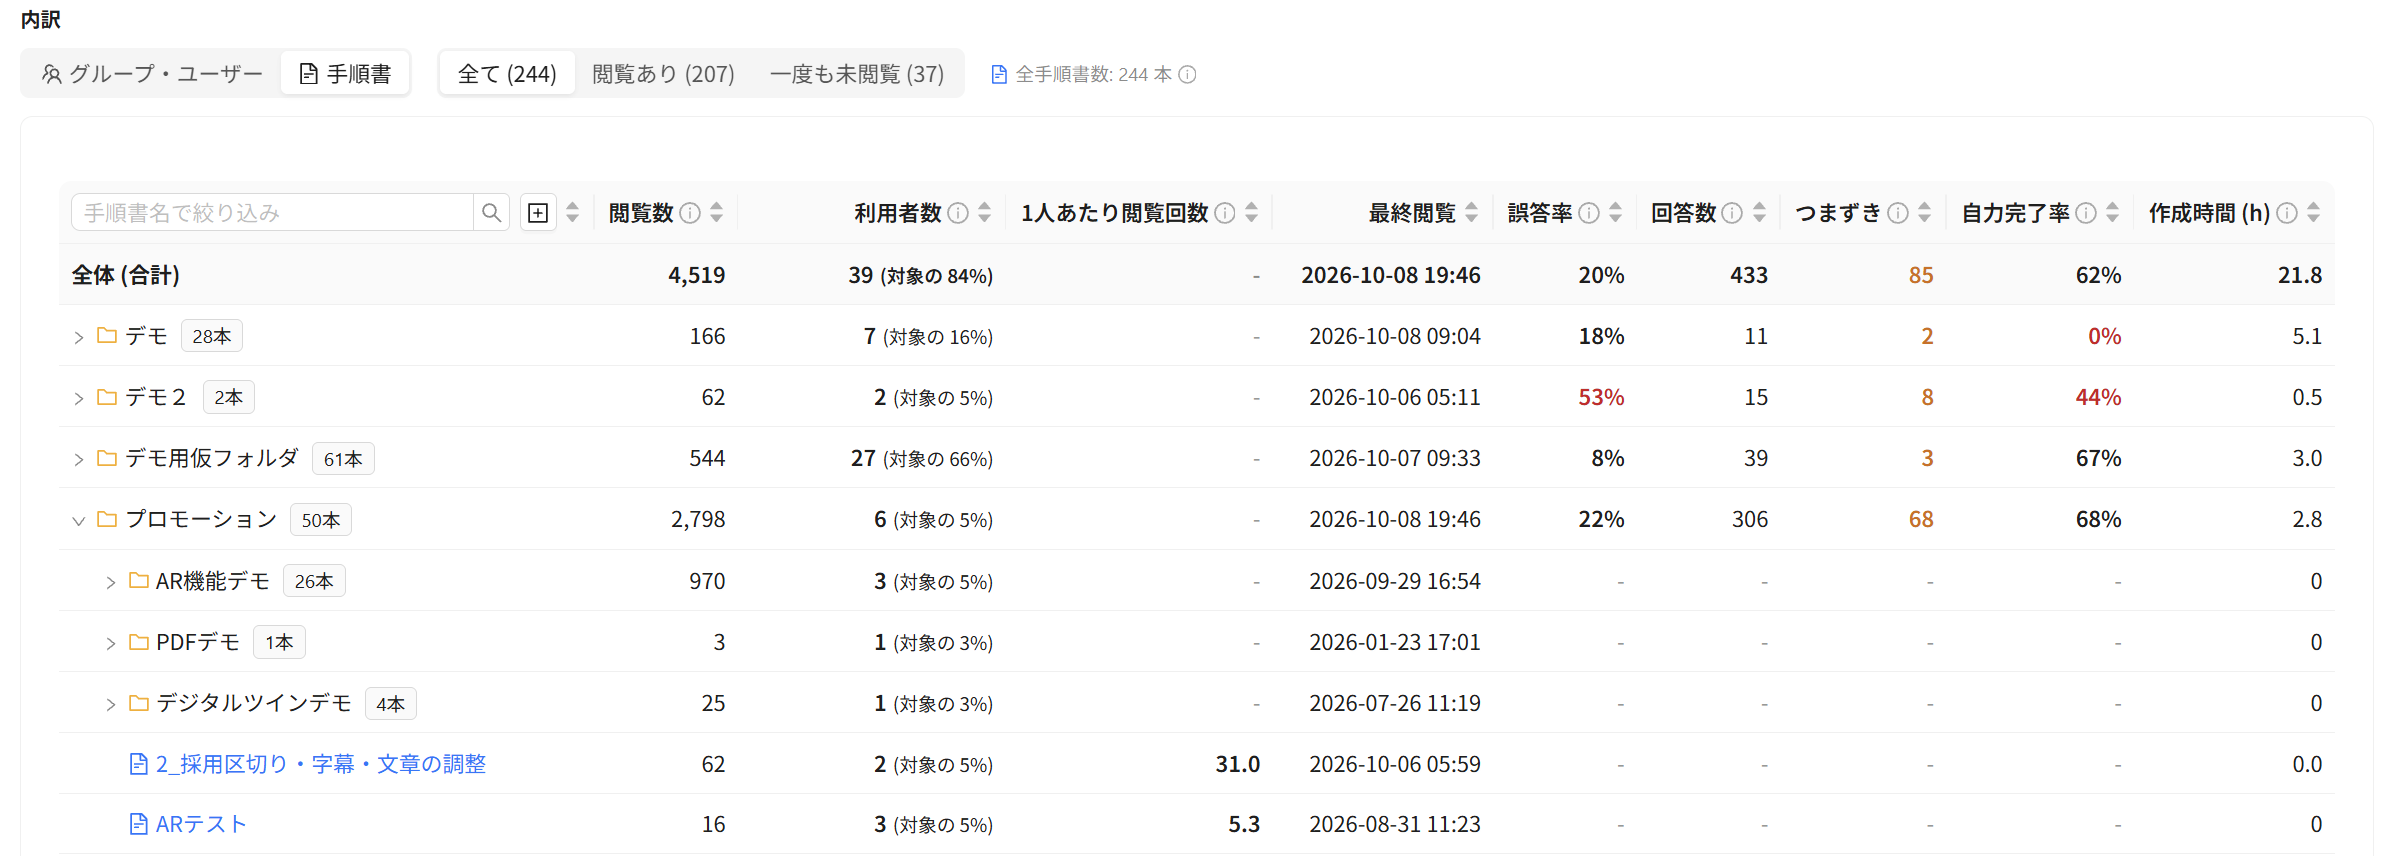Click the search magnifier icon
2400x856 pixels.
[491, 213]
